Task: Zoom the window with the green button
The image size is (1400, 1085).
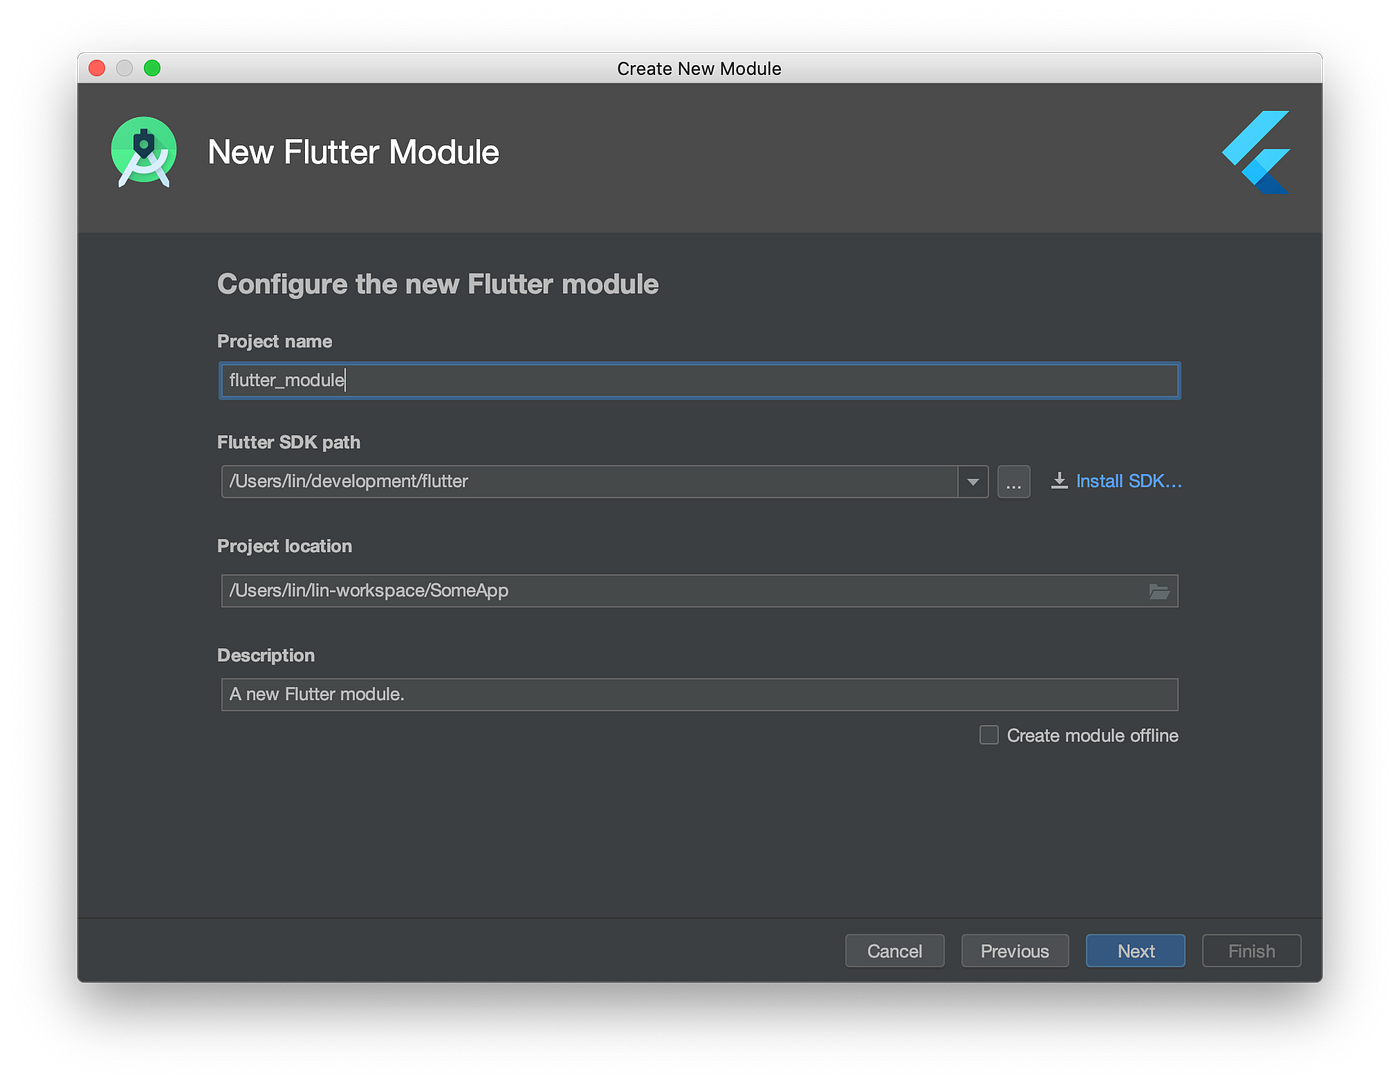Action: point(152,67)
